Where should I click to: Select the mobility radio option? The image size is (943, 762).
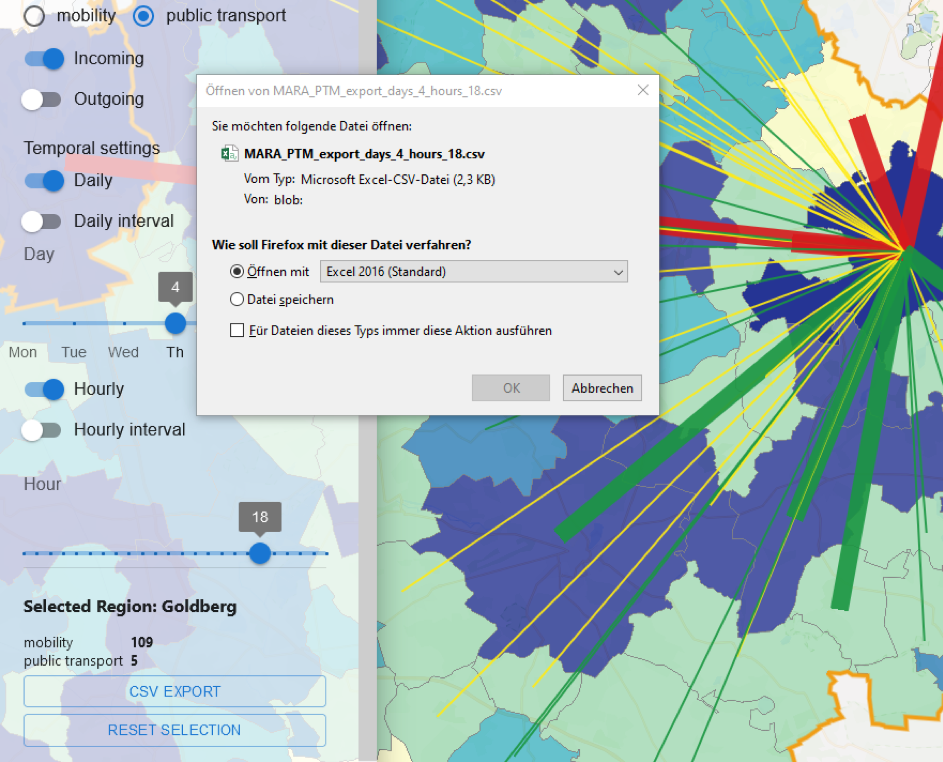[x=34, y=16]
